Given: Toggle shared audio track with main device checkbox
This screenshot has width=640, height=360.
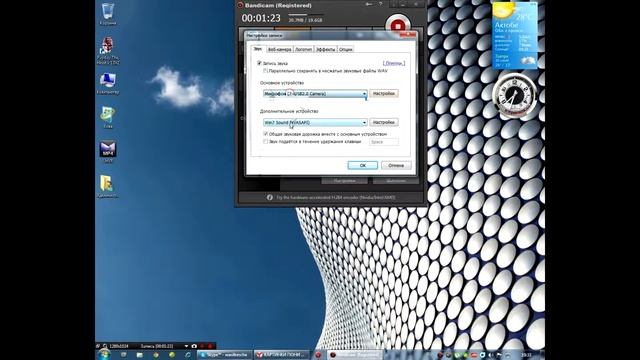Looking at the screenshot, I should pyautogui.click(x=265, y=134).
